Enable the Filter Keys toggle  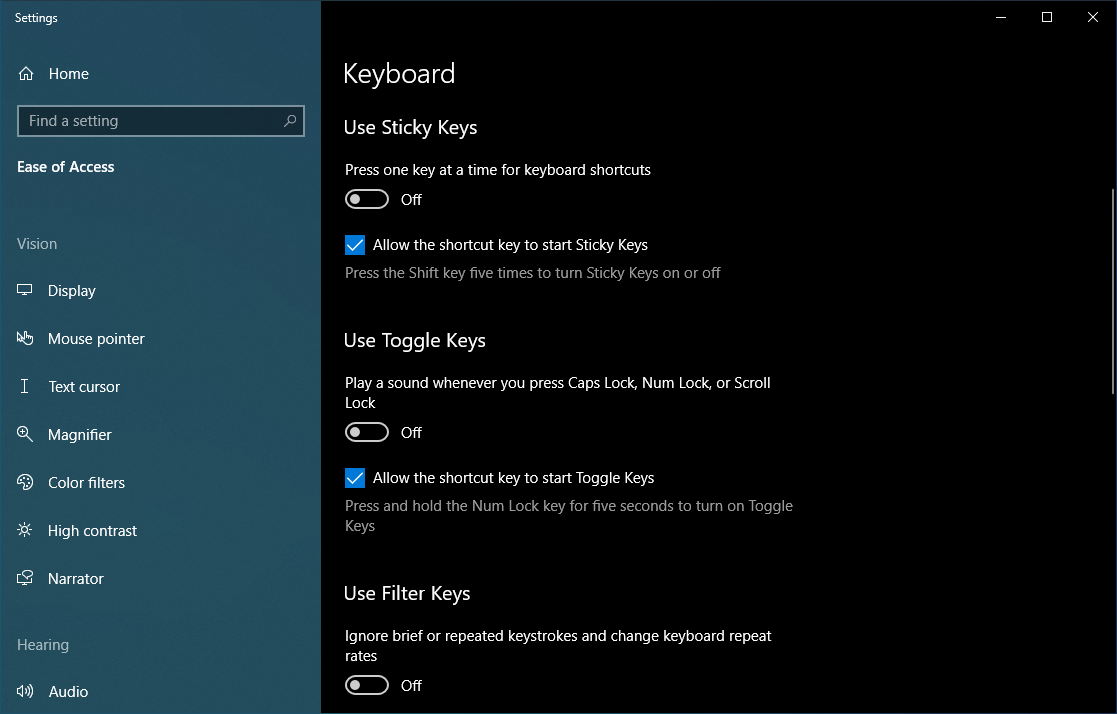pyautogui.click(x=367, y=685)
